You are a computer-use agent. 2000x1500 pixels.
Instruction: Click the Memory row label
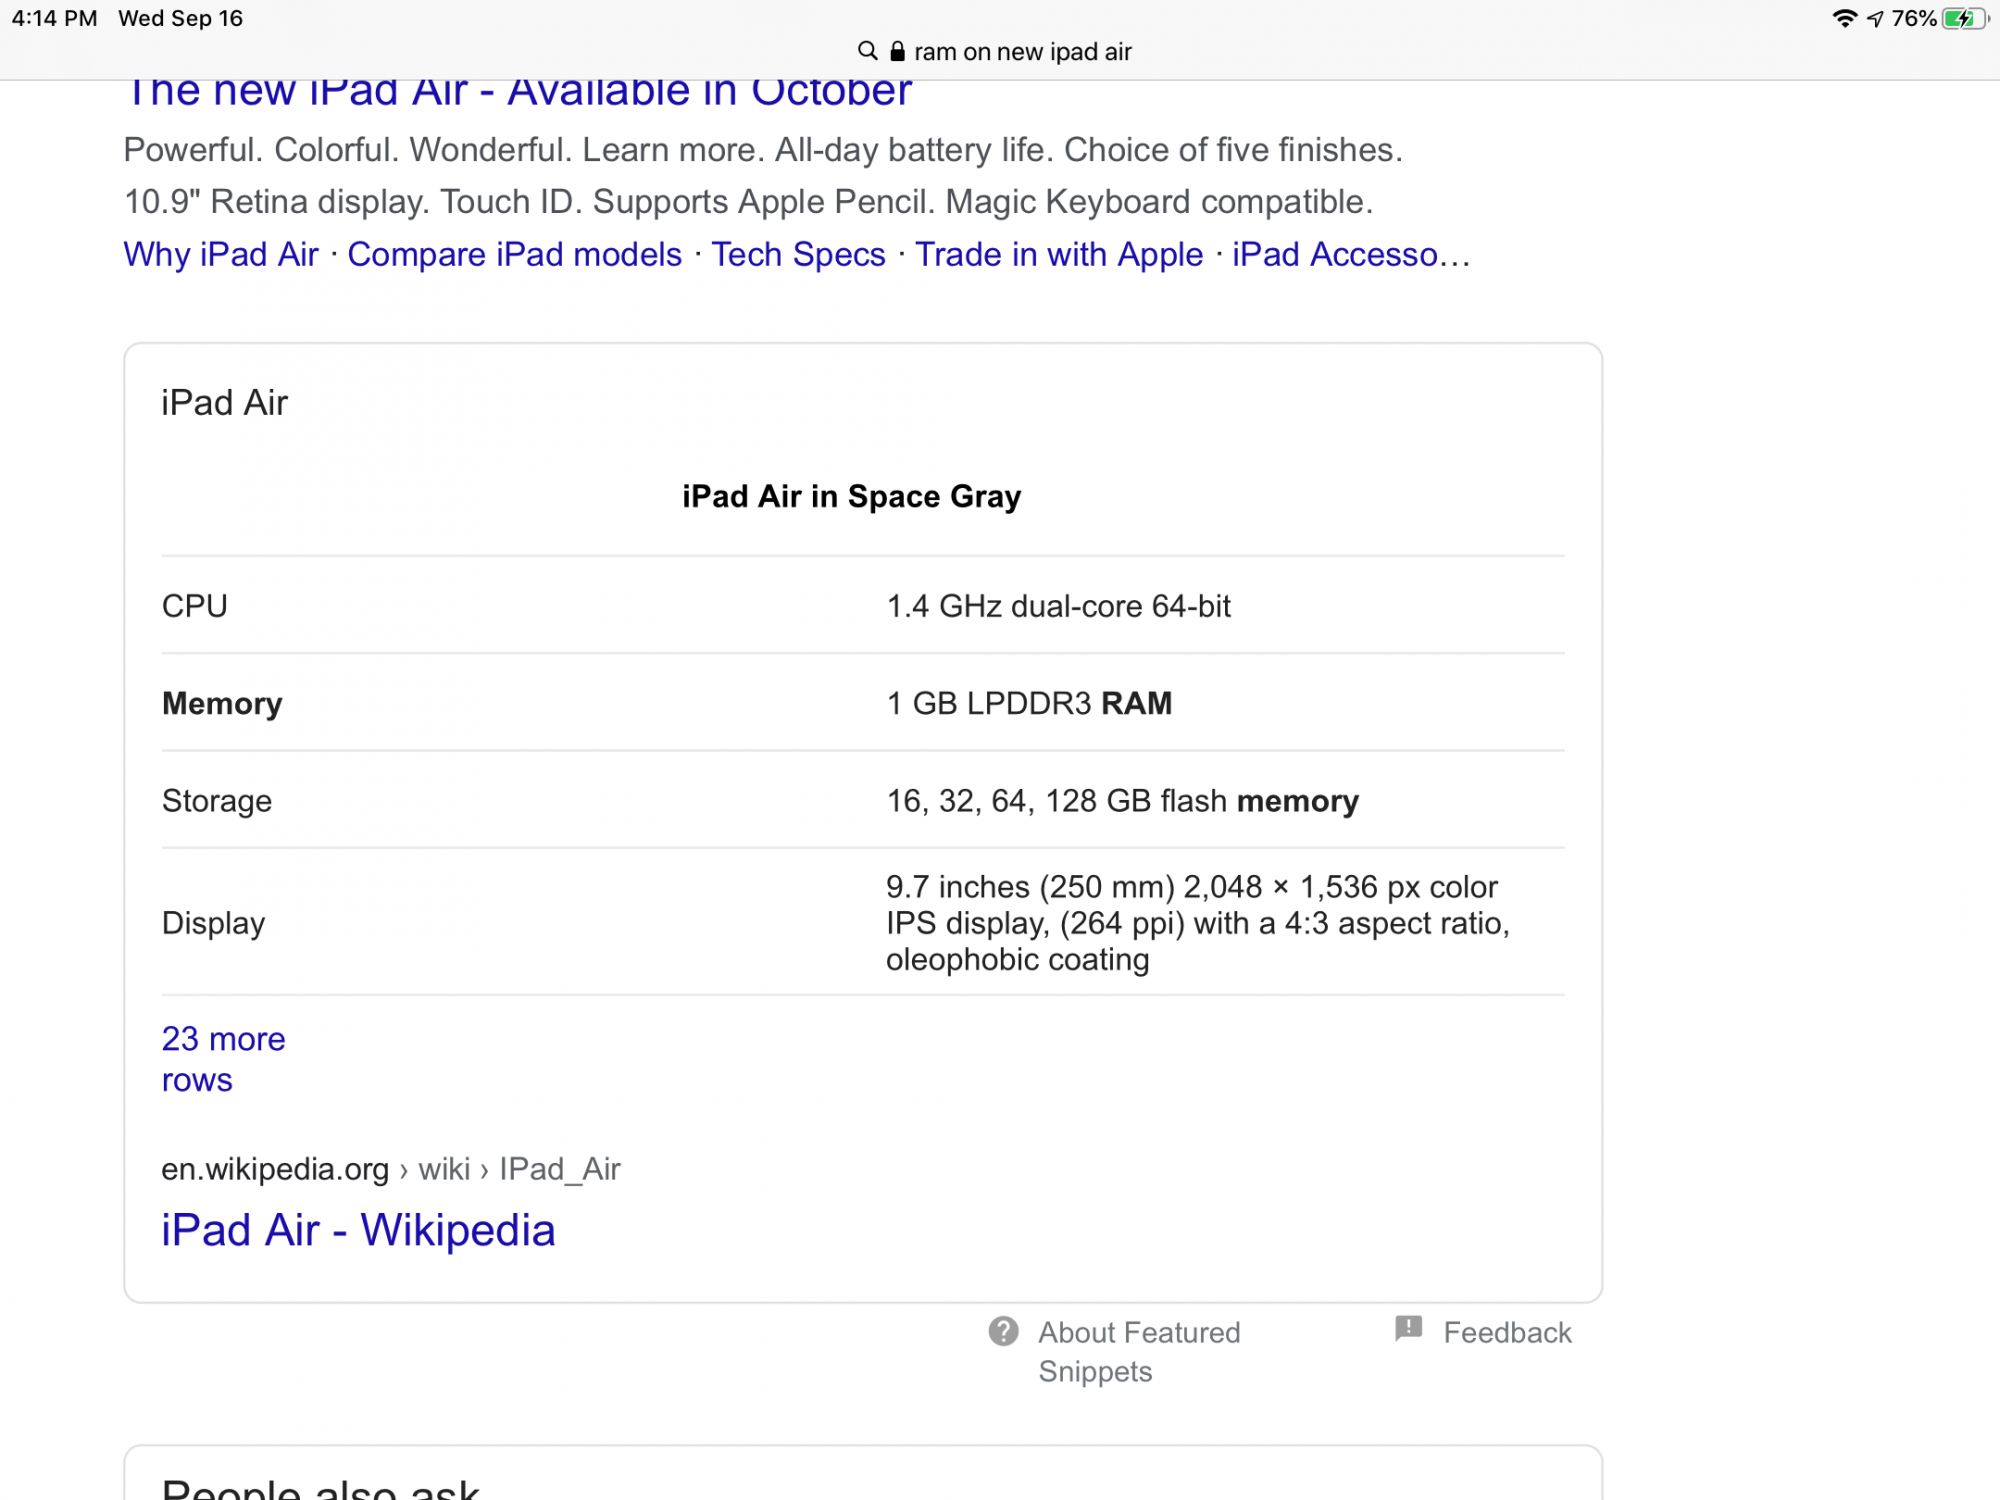point(222,704)
